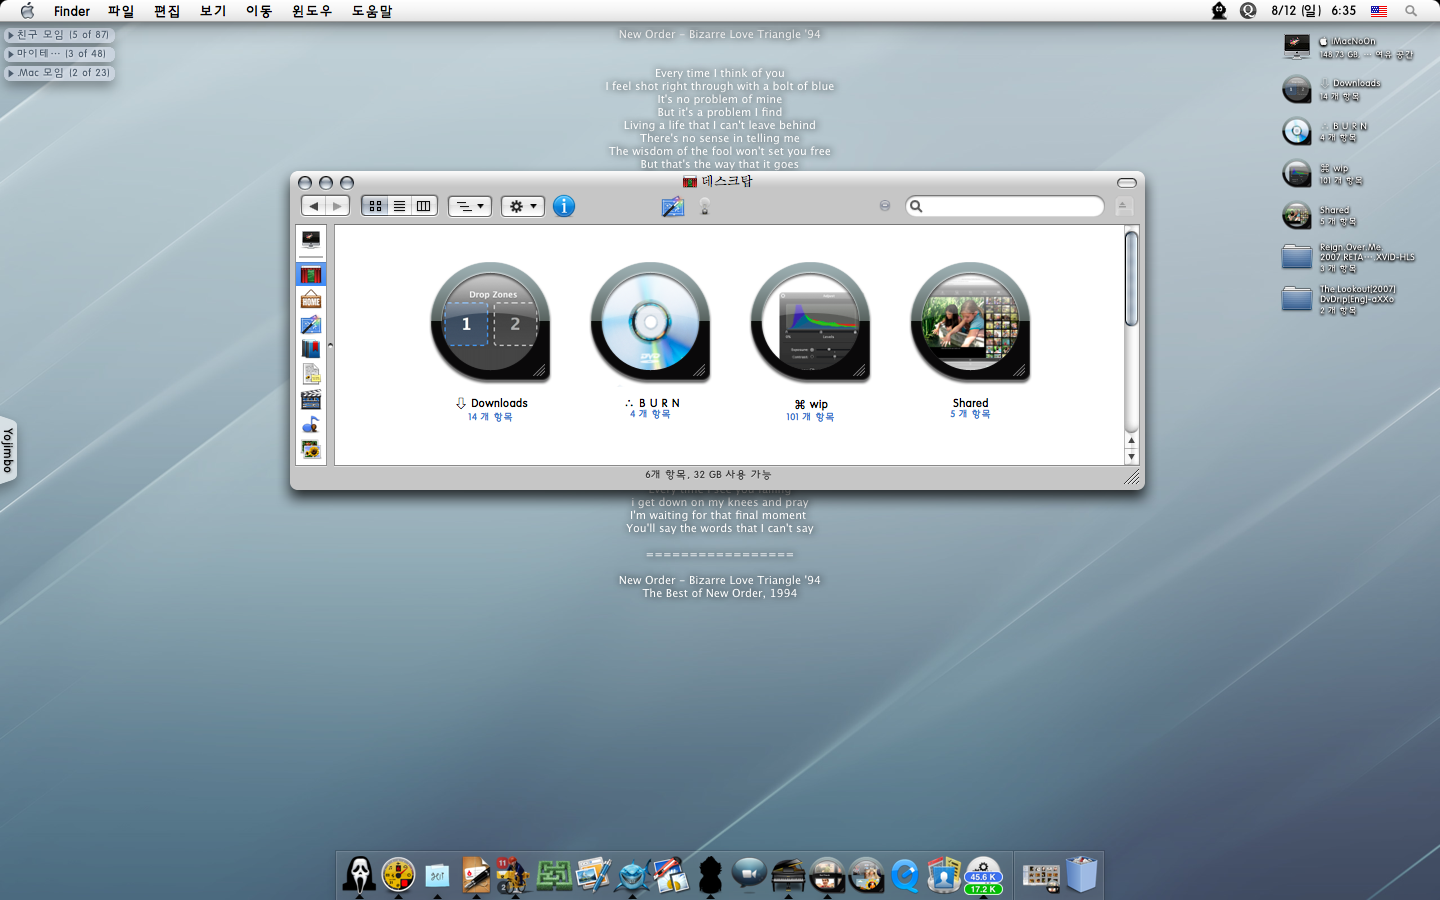The image size is (1440, 900).
Task: Click the wand blueprint icon in Finder toolbar
Action: pyautogui.click(x=672, y=207)
